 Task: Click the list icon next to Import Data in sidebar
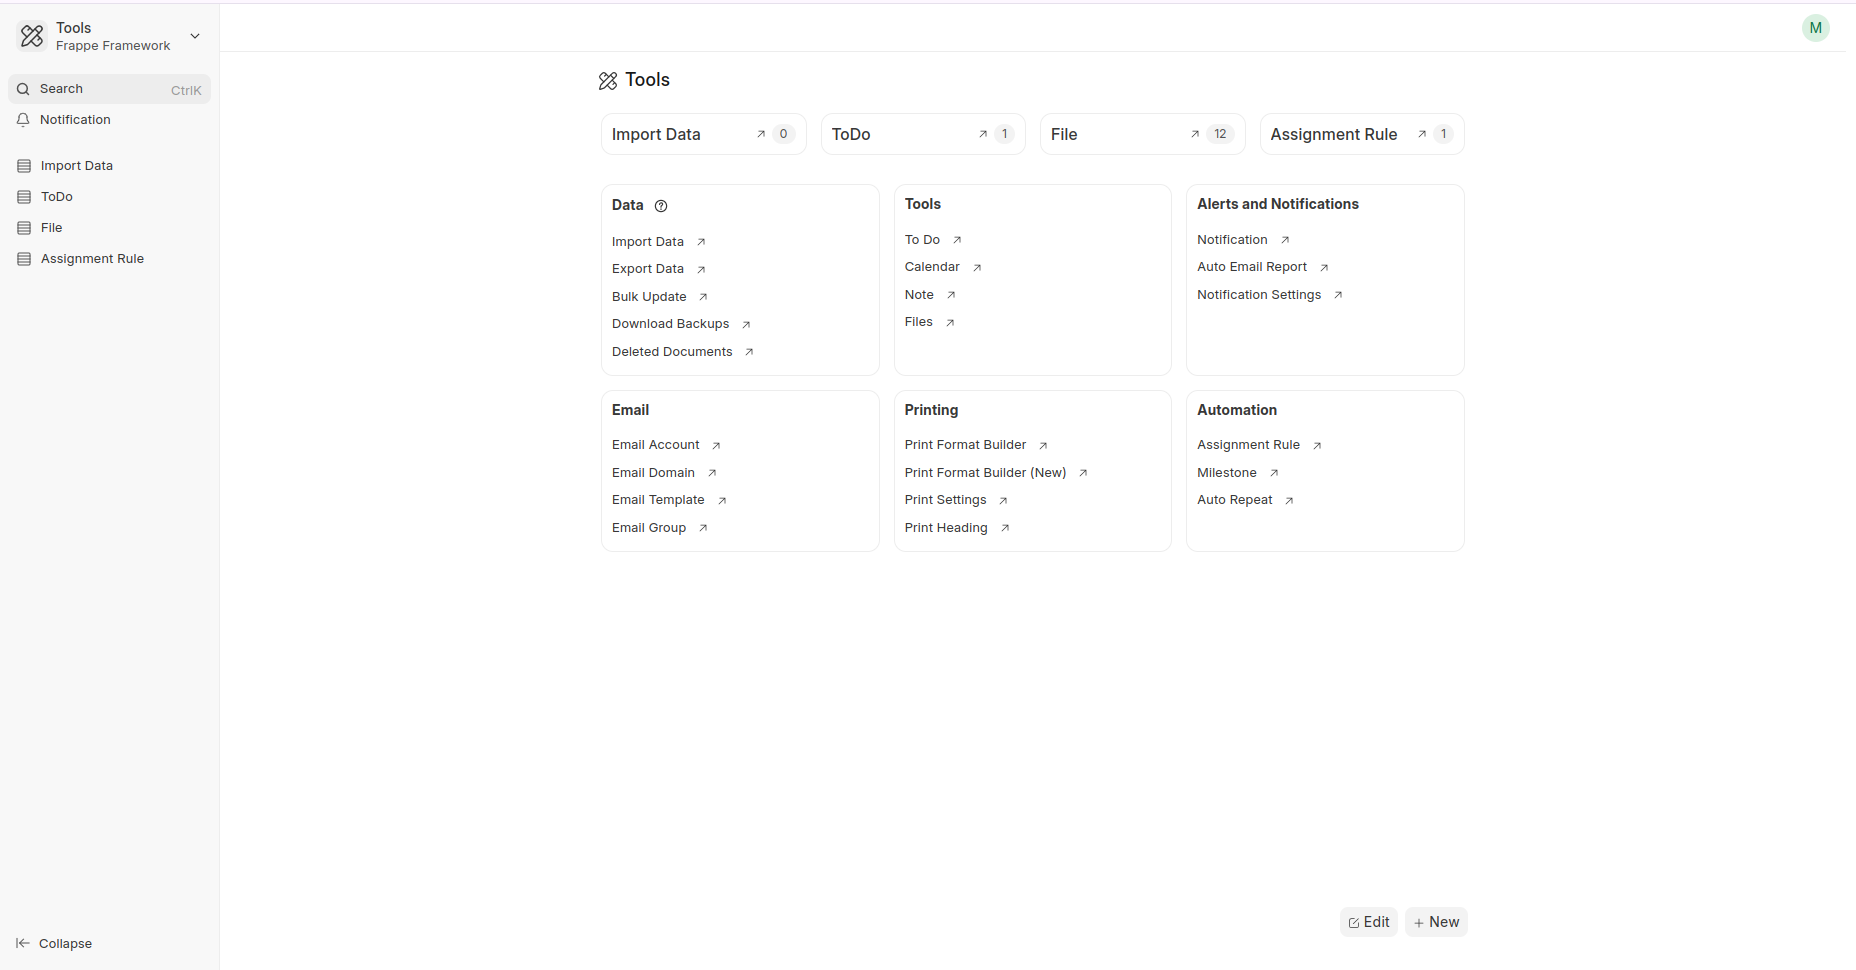click(x=24, y=166)
